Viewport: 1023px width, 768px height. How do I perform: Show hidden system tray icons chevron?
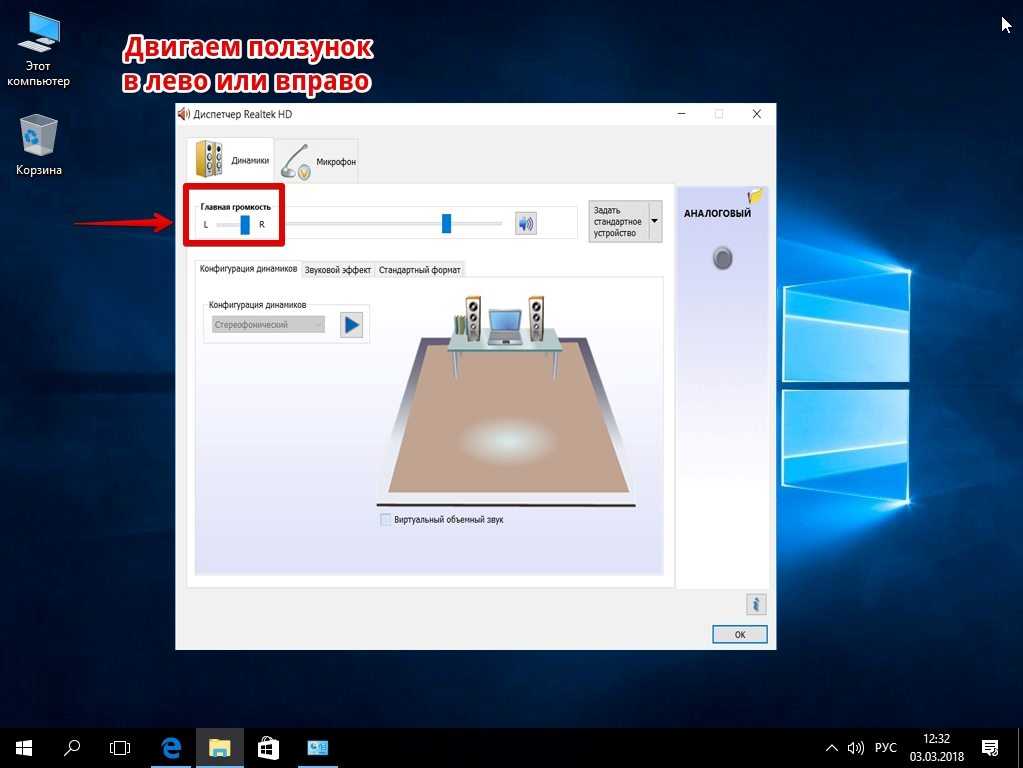point(831,747)
